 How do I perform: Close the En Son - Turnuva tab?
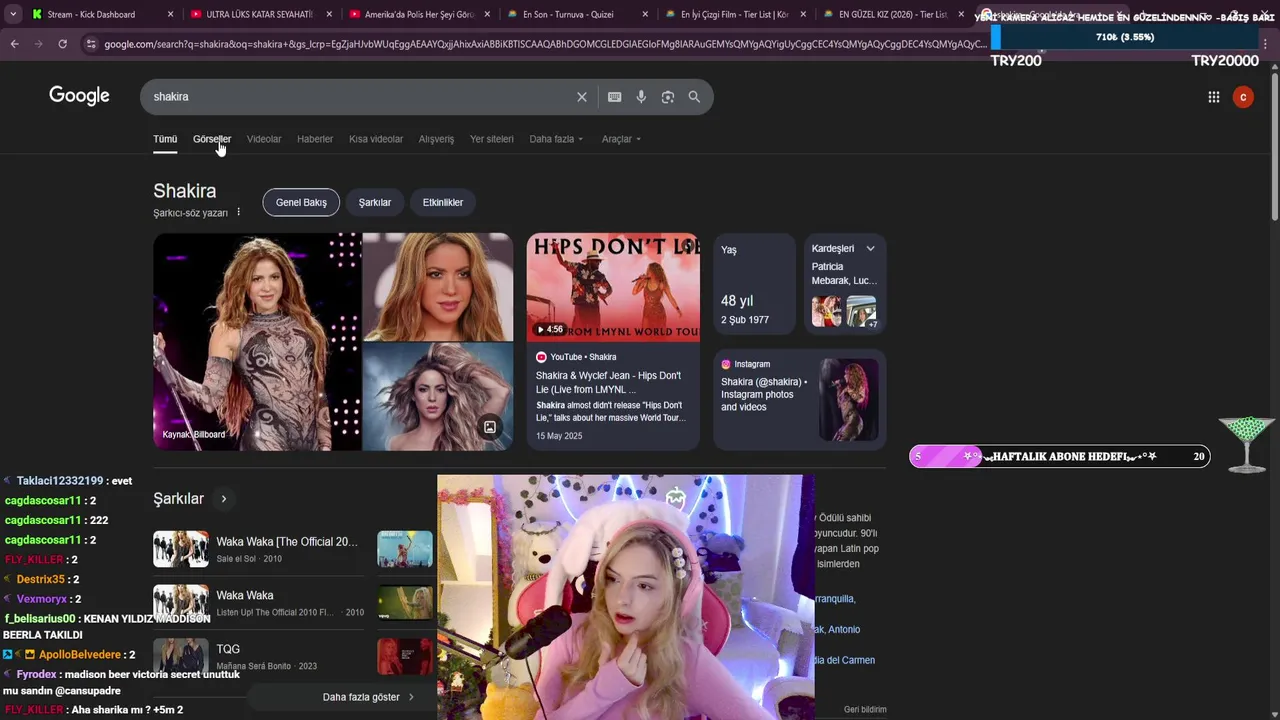pyautogui.click(x=645, y=14)
